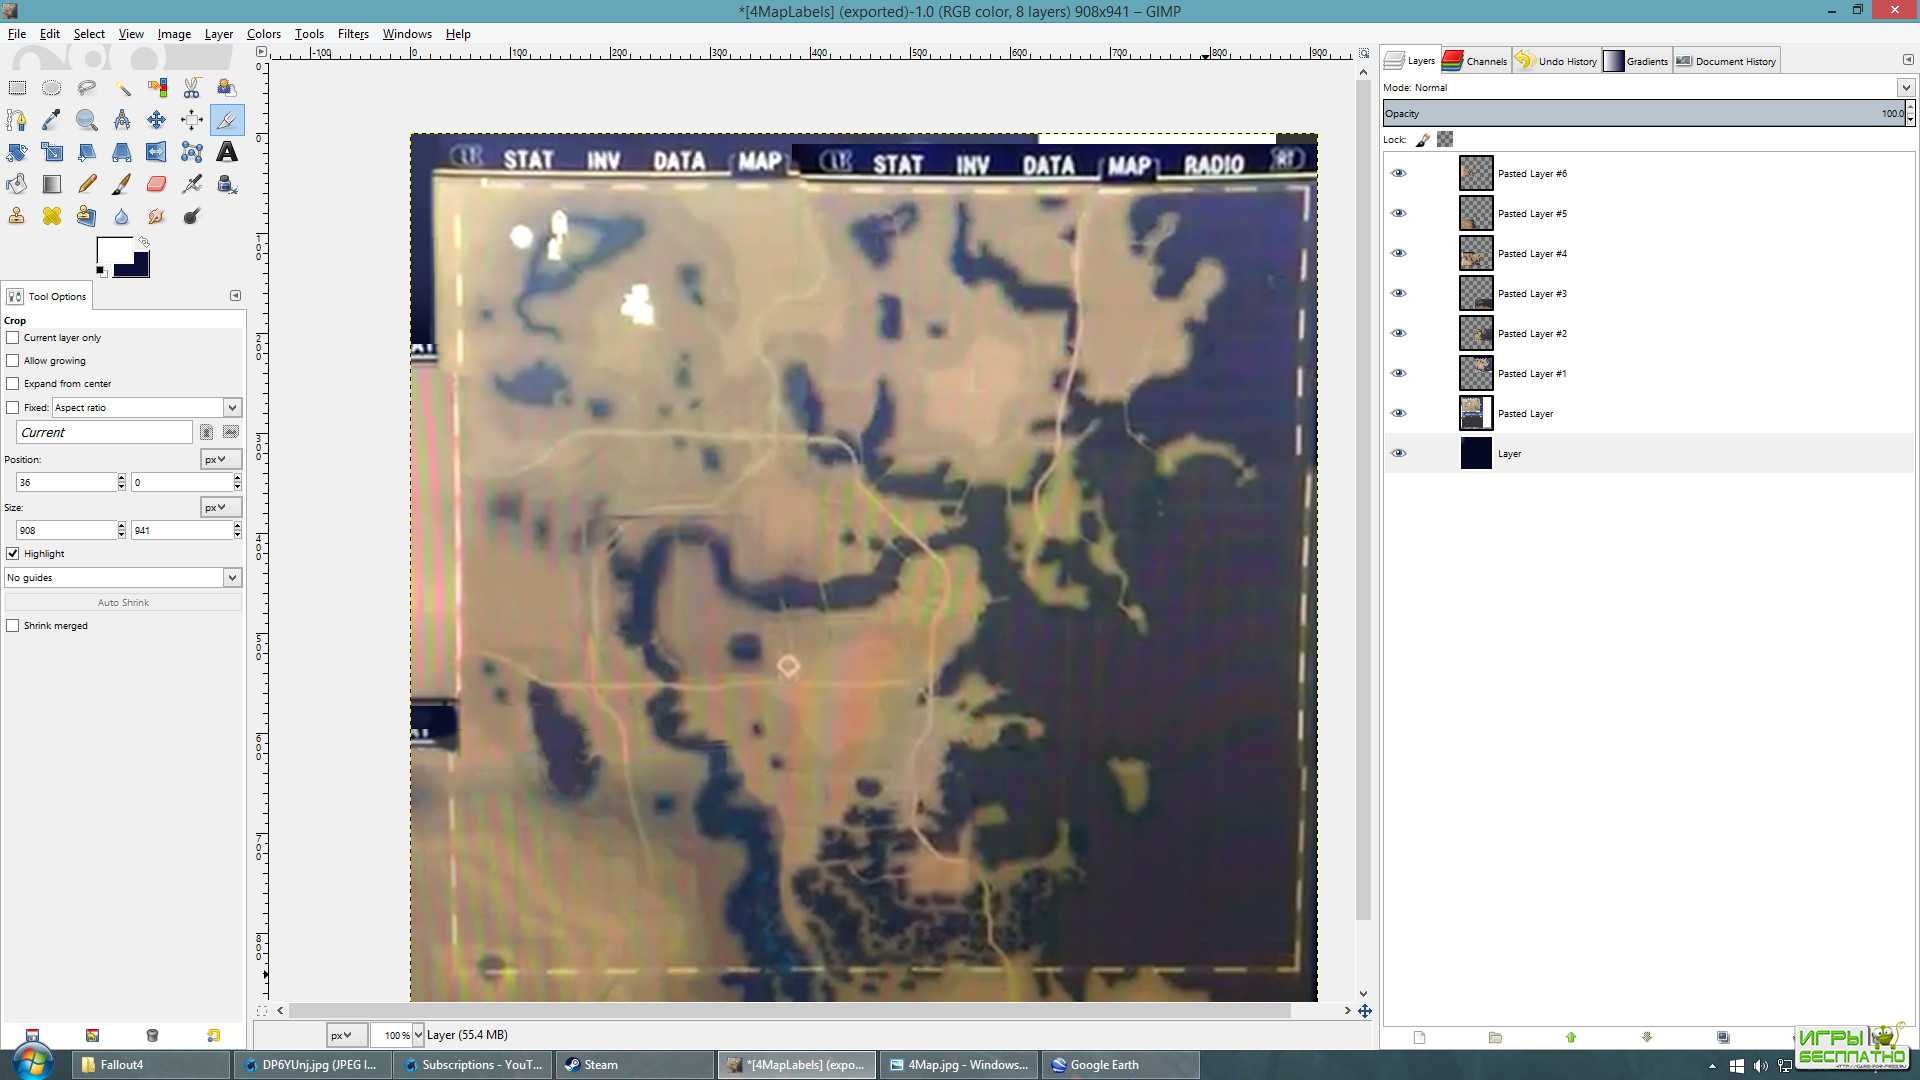Switch to the Undo History tab
The width and height of the screenshot is (1920, 1080).
click(1556, 61)
